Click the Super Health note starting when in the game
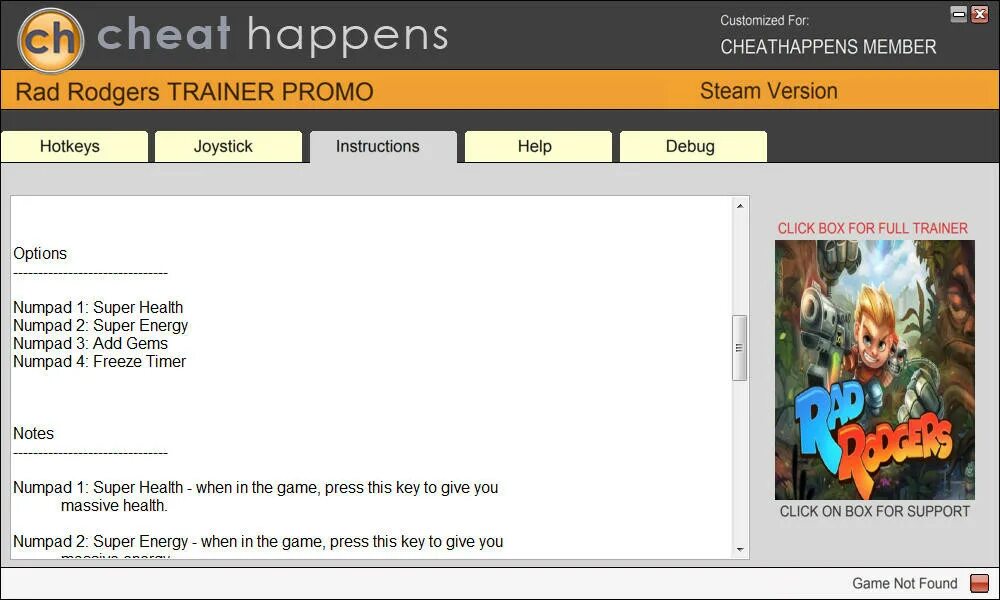1000x600 pixels. (x=256, y=488)
